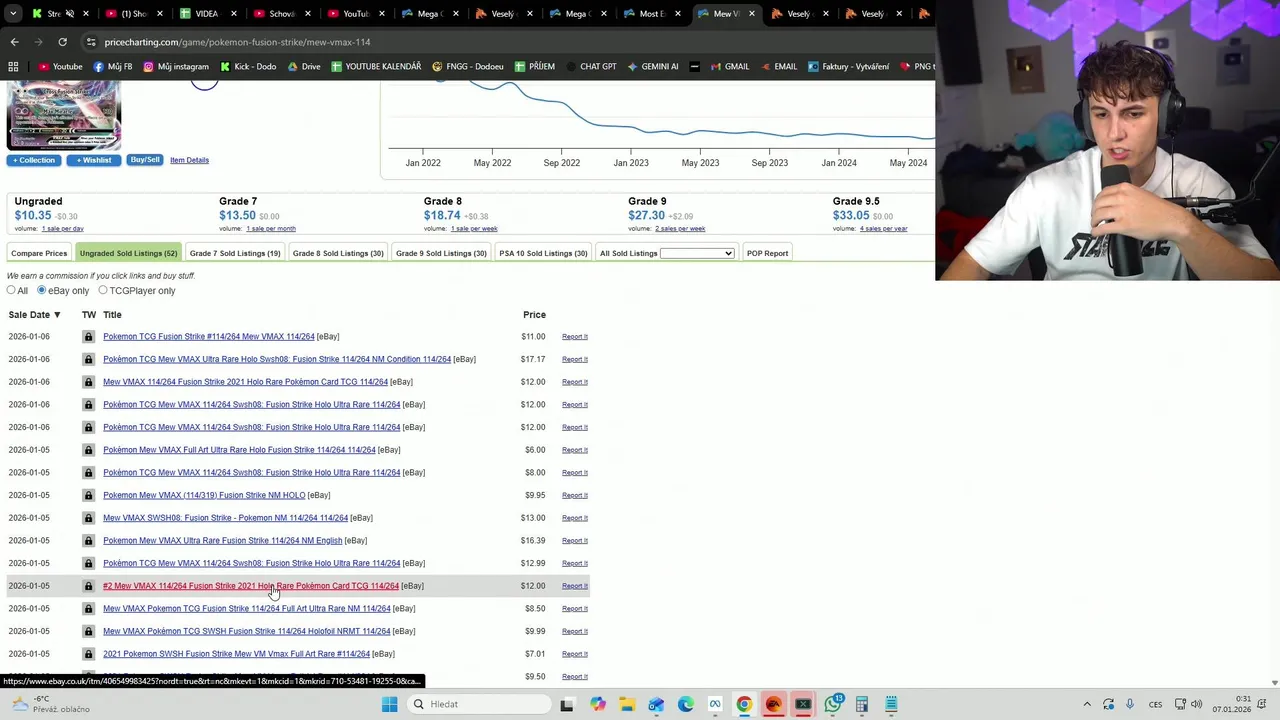This screenshot has width=1280, height=720.
Task: Click the page scrollbar down arrow
Action: tap(1274, 683)
